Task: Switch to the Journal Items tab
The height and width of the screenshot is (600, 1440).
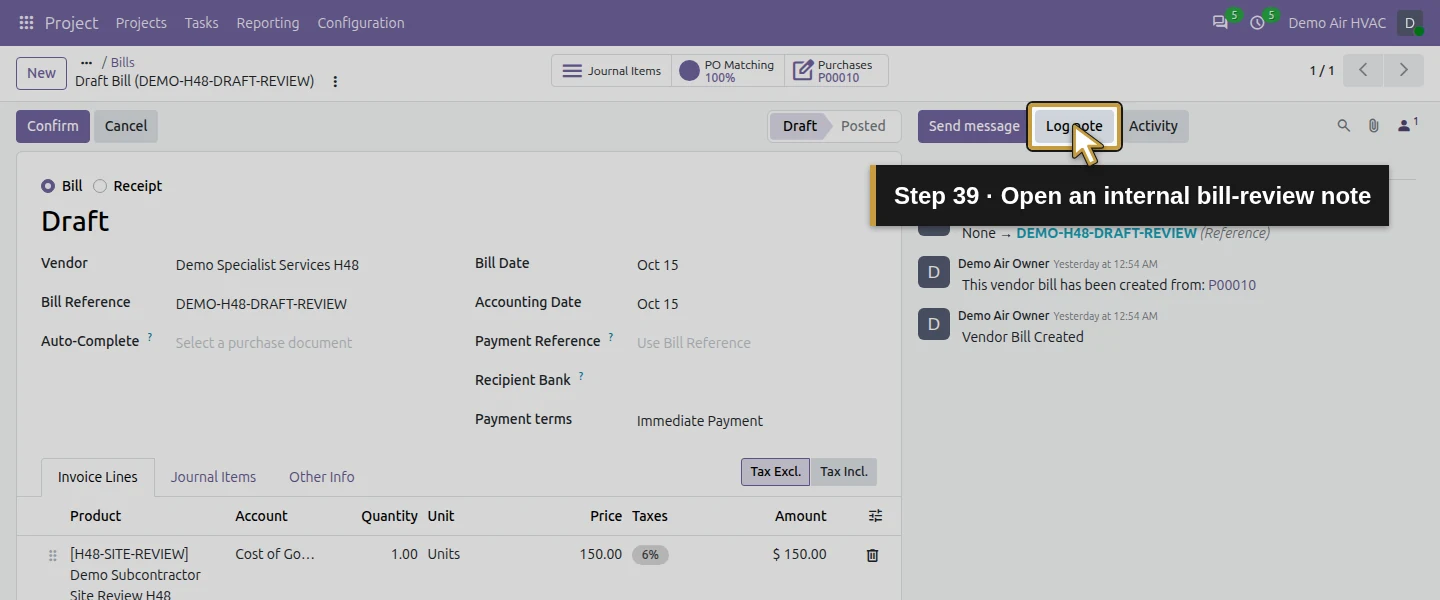Action: (213, 477)
